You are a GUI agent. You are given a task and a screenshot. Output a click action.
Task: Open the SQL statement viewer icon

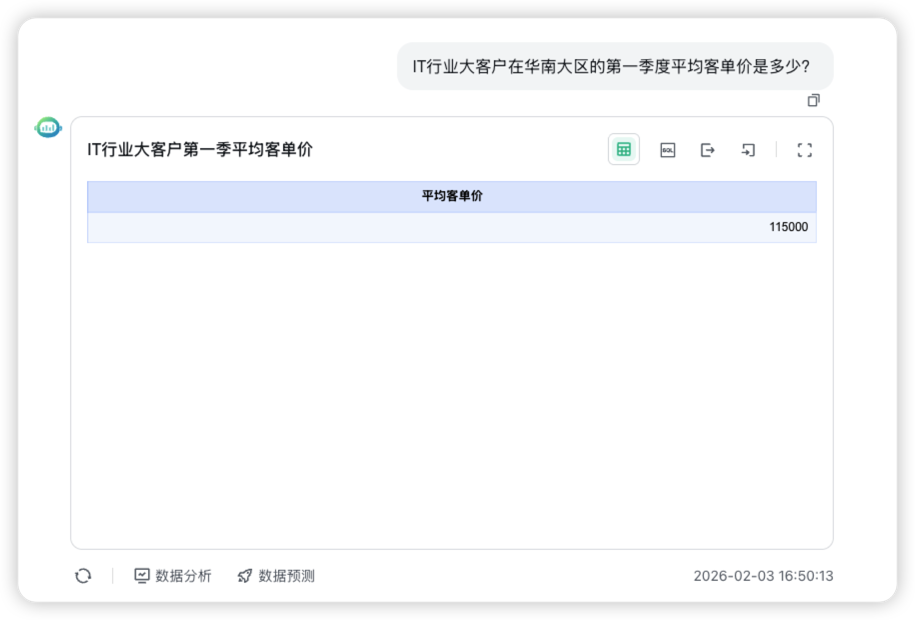pyautogui.click(x=667, y=149)
